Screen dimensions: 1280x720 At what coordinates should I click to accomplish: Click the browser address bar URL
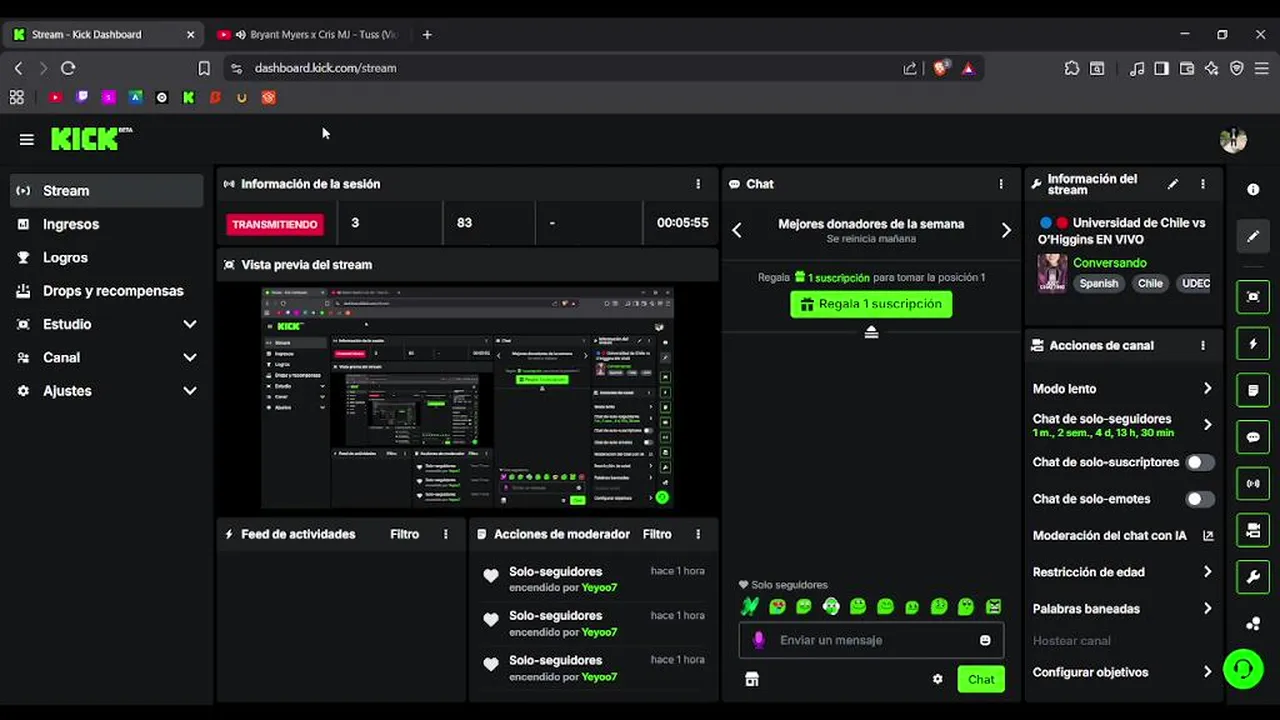325,68
